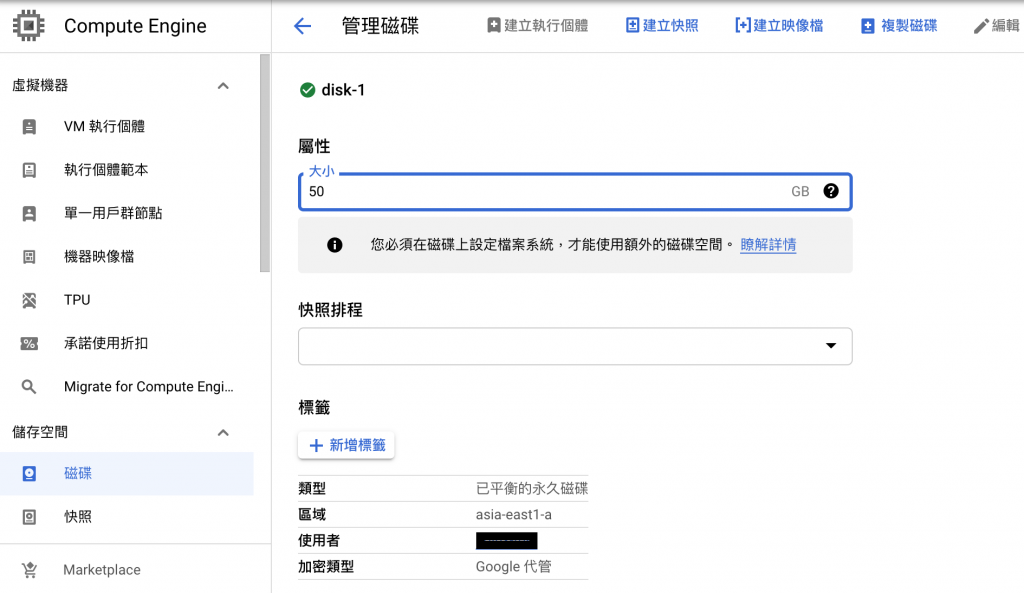Click the TPU sidebar icon
The width and height of the screenshot is (1024, 593).
(29, 300)
